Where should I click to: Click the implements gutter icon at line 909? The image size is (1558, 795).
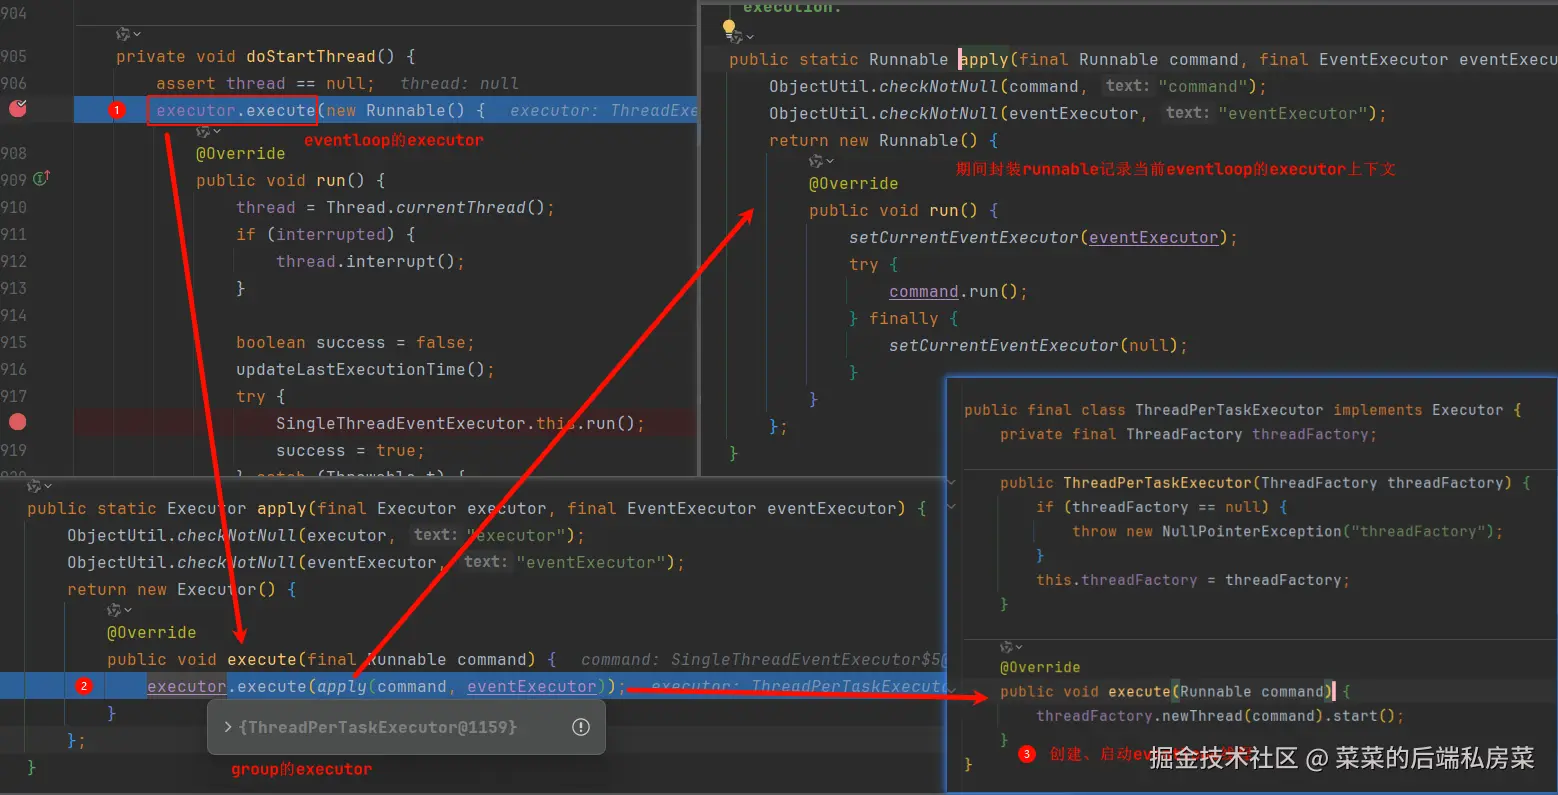(x=42, y=179)
